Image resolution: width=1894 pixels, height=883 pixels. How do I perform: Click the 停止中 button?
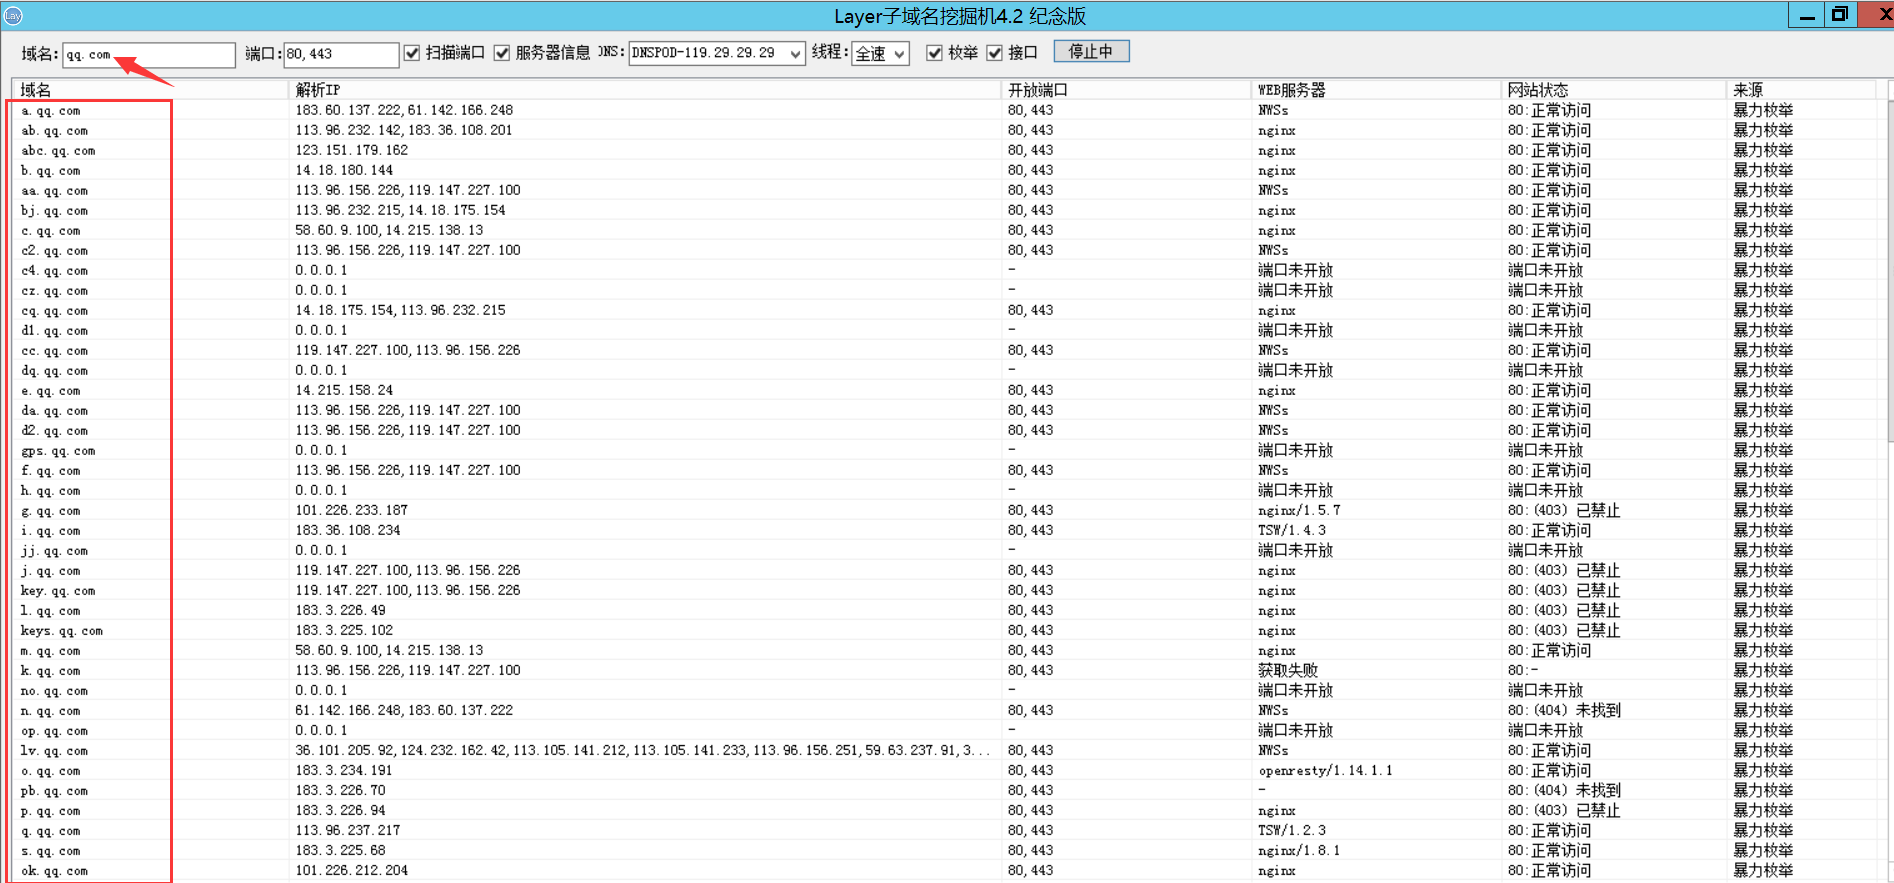coord(1091,51)
